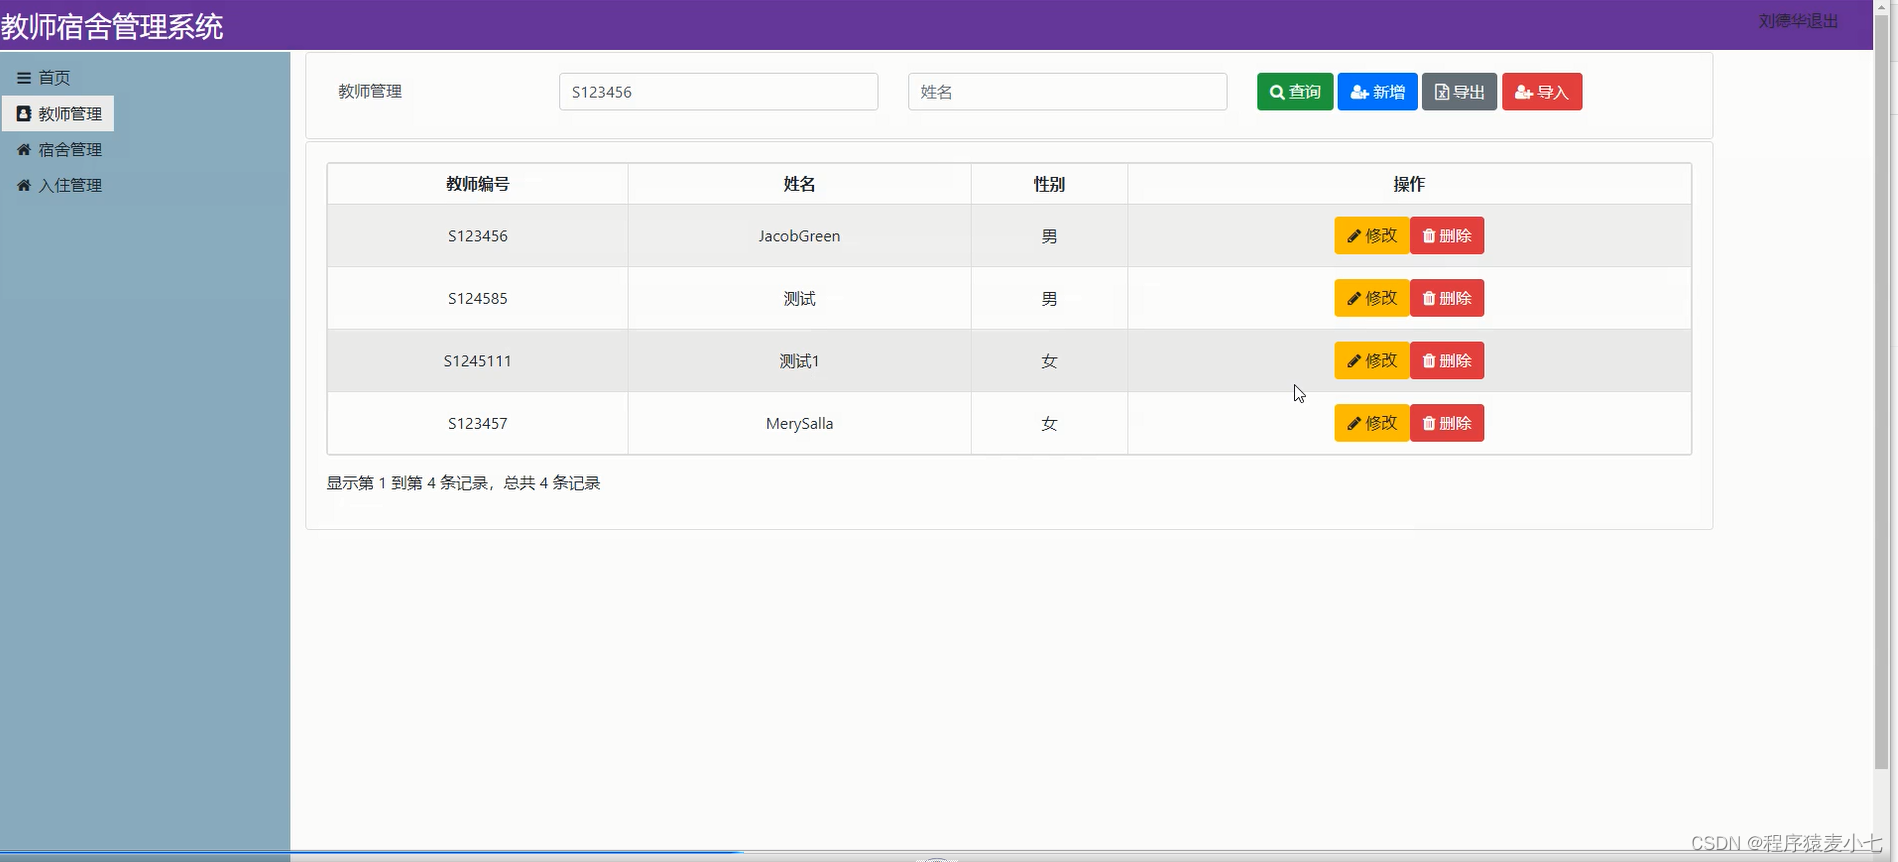Click the name cell 测试1
Viewport: 1898px width, 862px height.
(799, 361)
